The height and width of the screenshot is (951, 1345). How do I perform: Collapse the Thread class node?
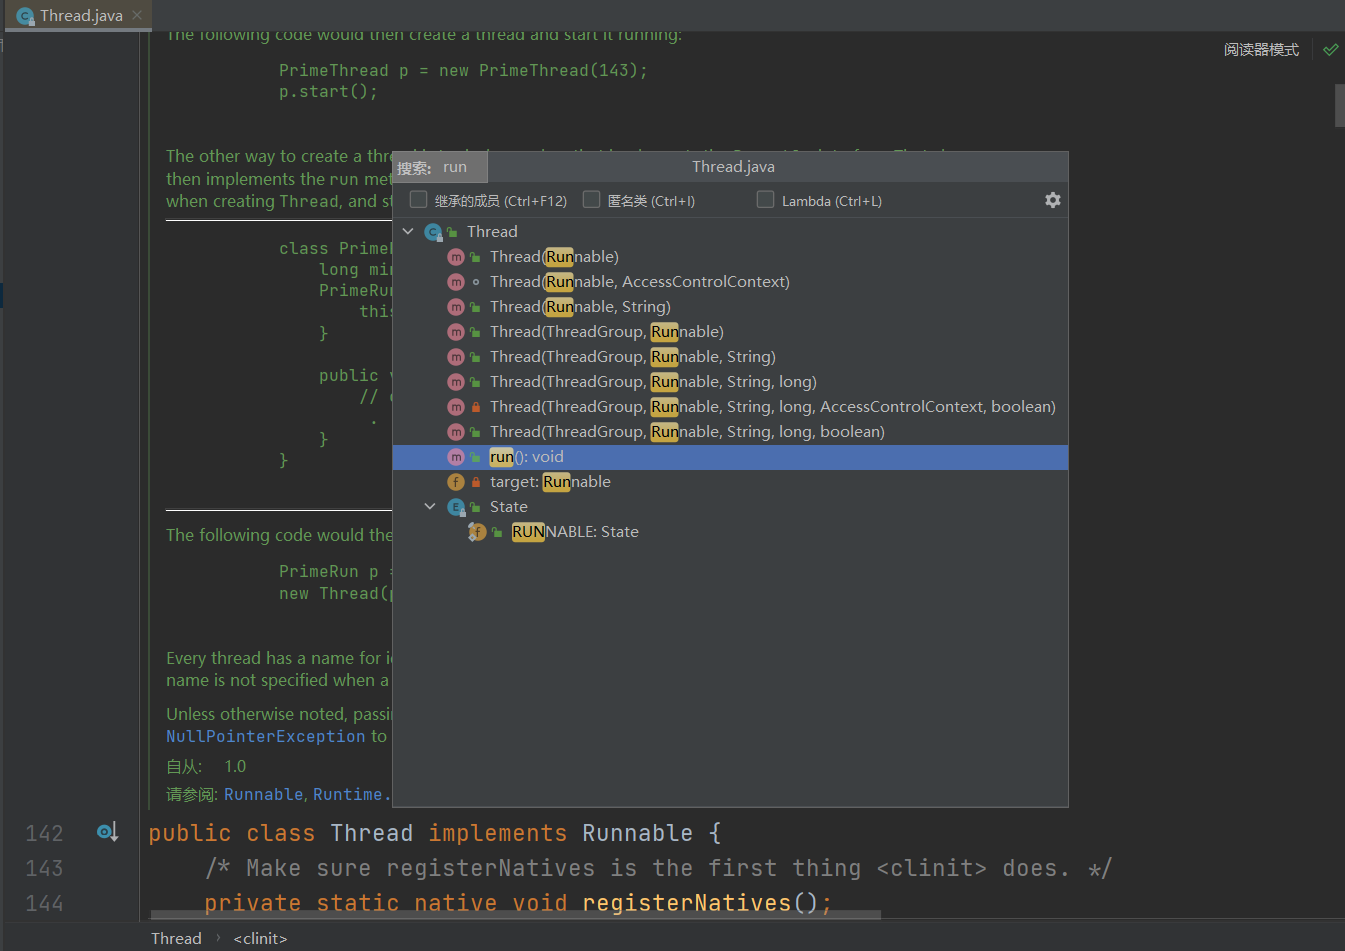click(x=408, y=231)
